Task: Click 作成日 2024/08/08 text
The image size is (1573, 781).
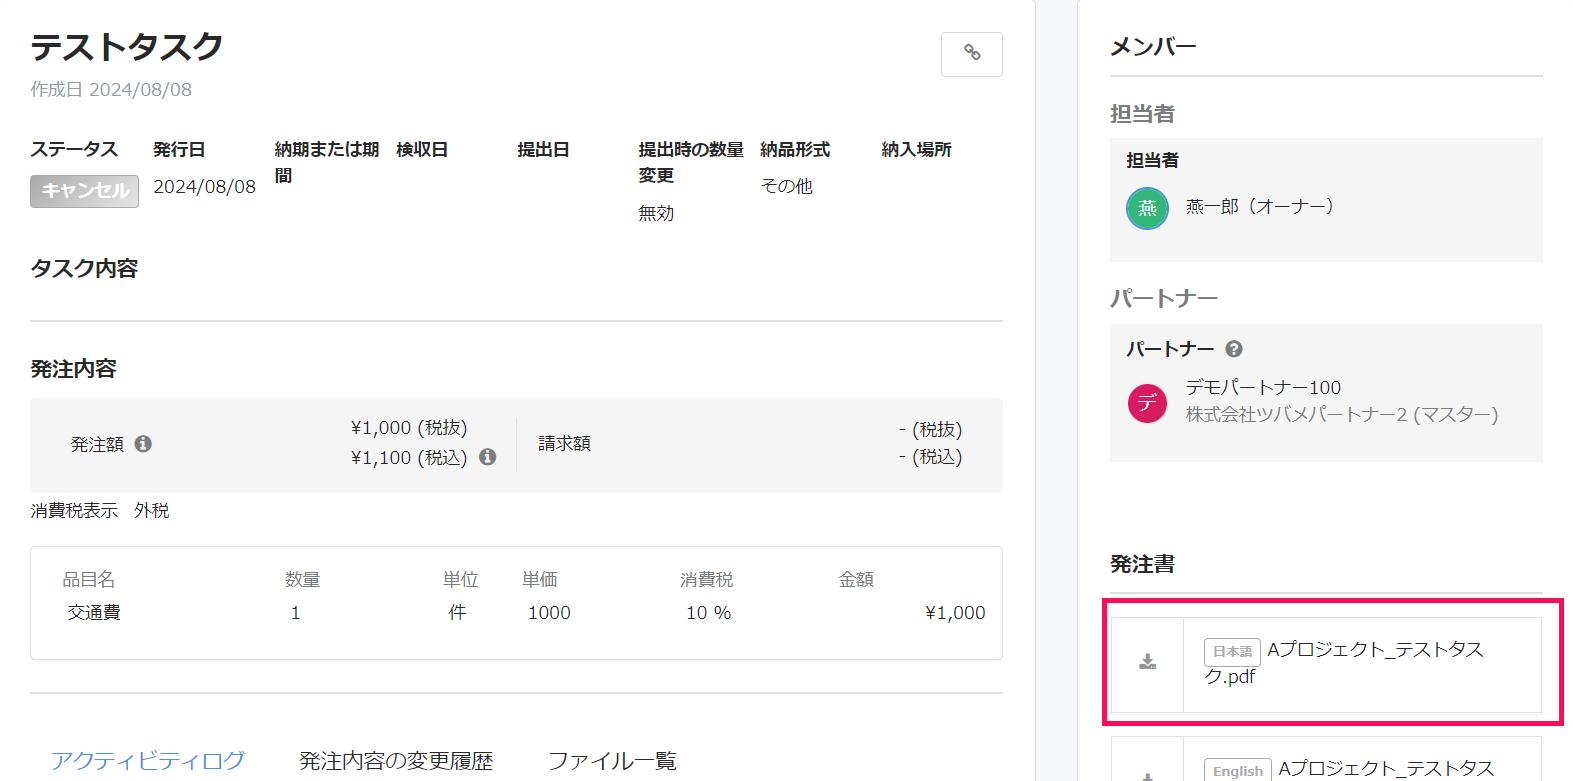Action: click(x=111, y=90)
